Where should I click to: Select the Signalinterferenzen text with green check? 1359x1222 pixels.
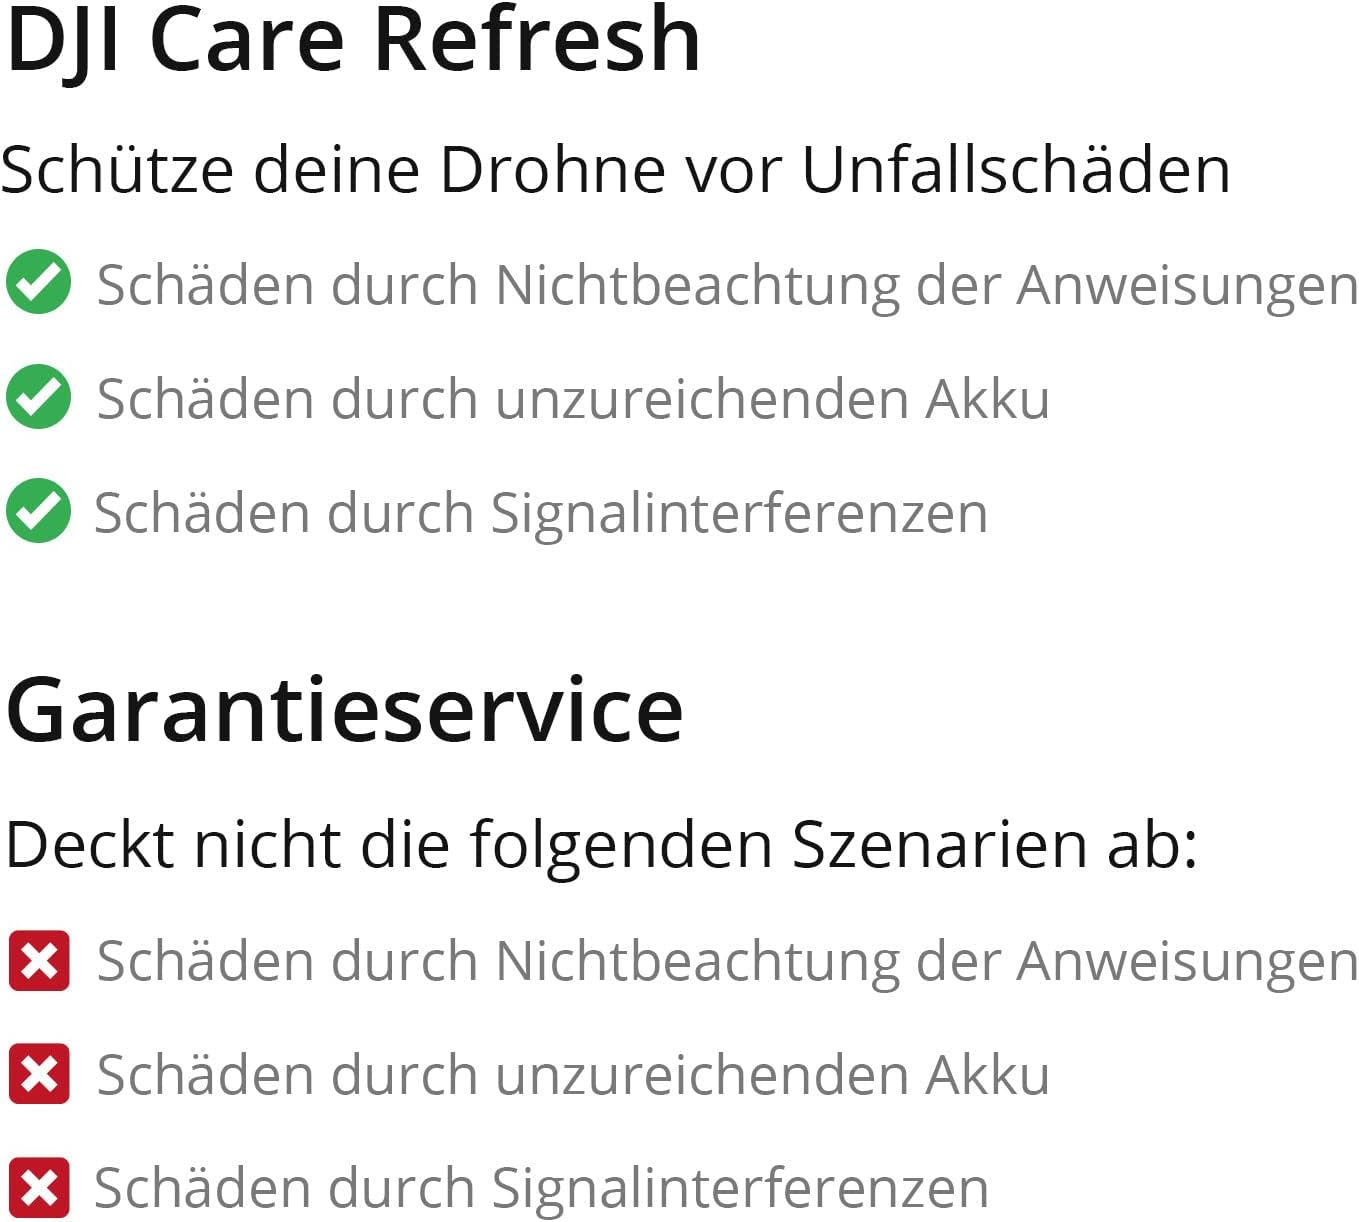coord(540,513)
